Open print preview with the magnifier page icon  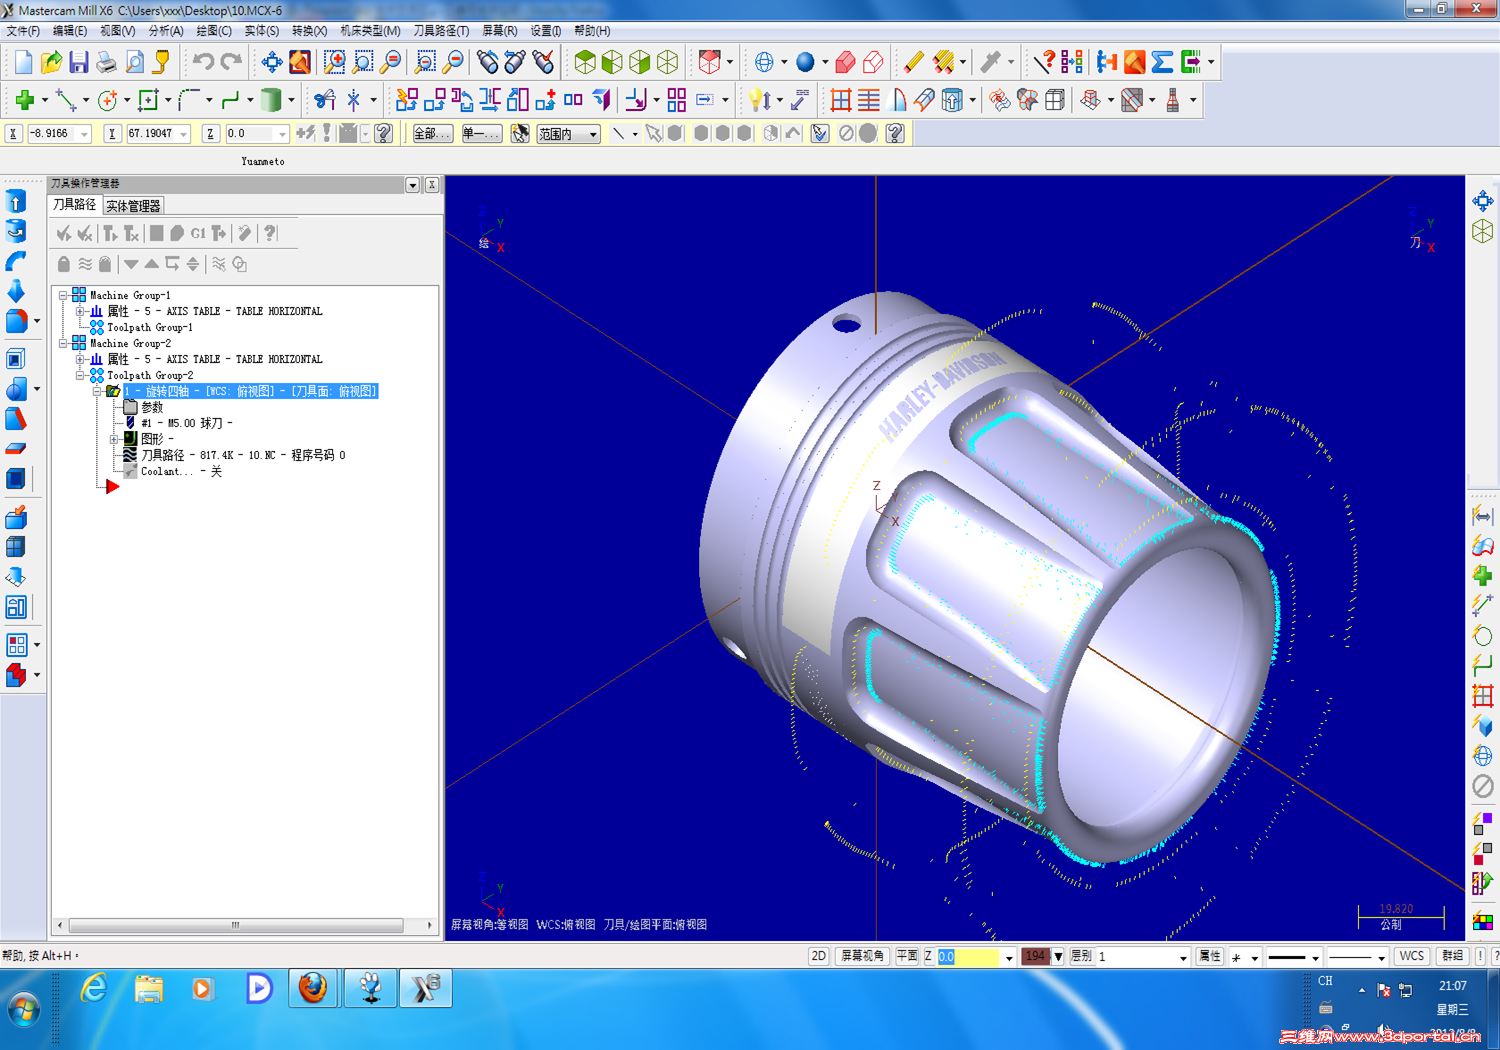(133, 62)
